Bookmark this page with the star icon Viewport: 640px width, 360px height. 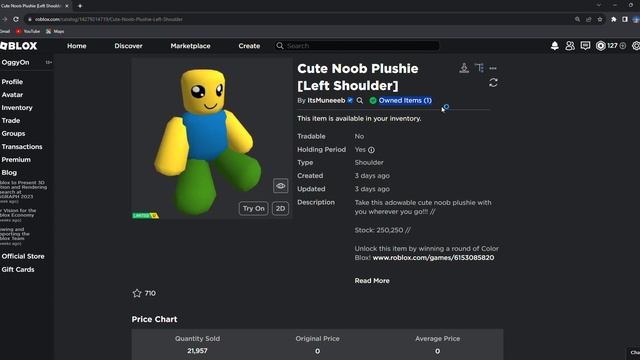(x=600, y=19)
